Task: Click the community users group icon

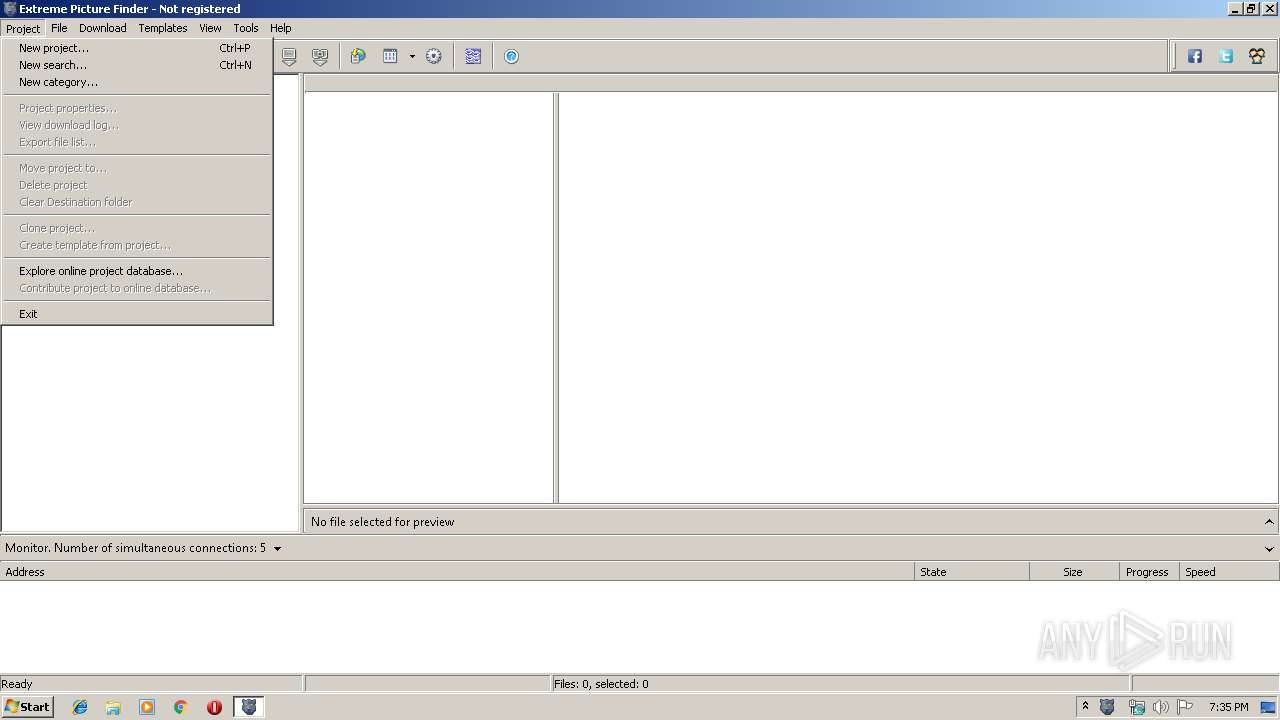Action: pyautogui.click(x=1257, y=57)
